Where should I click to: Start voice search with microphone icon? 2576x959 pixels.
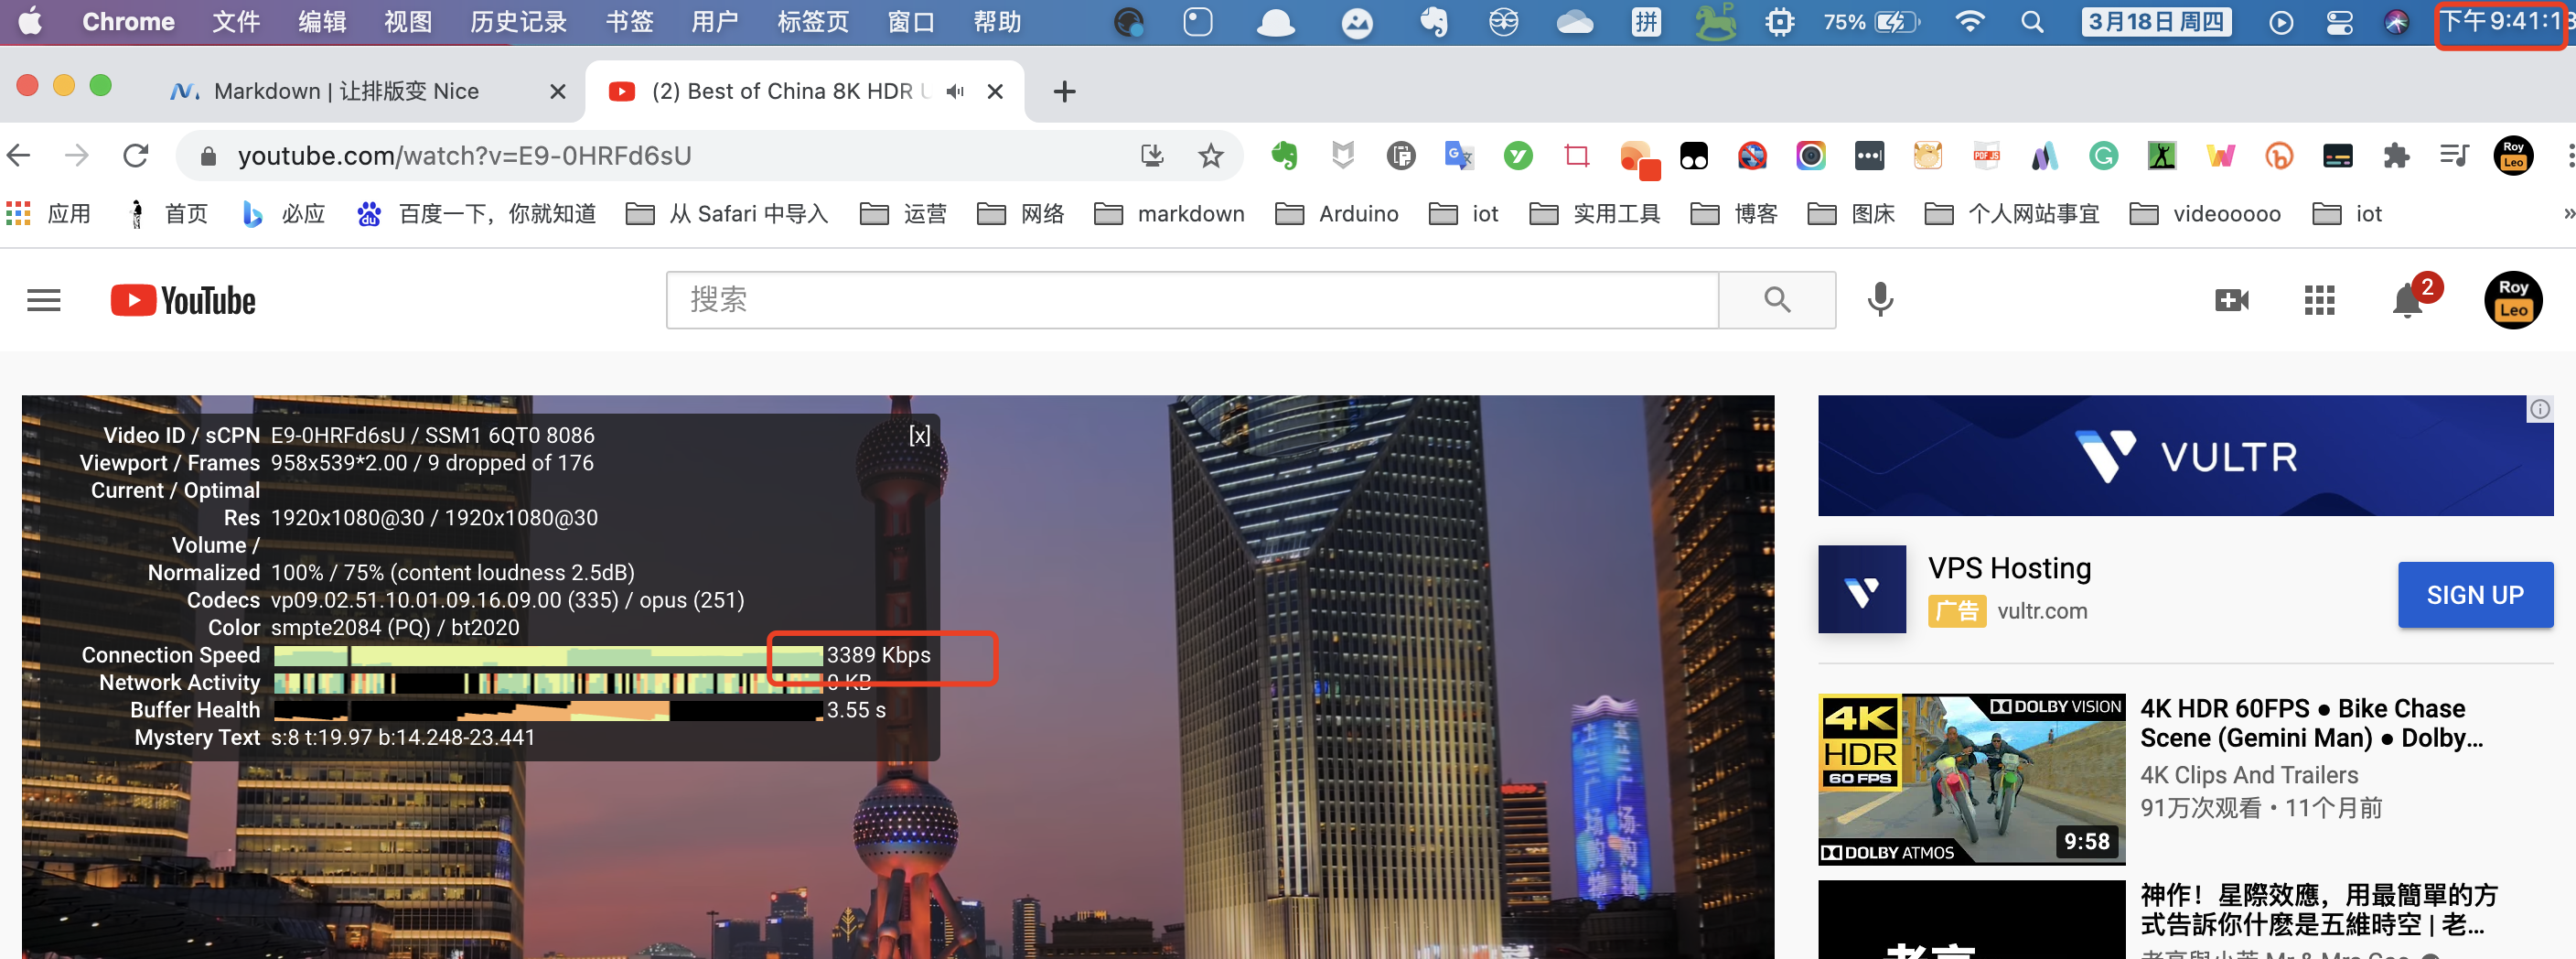(1880, 300)
